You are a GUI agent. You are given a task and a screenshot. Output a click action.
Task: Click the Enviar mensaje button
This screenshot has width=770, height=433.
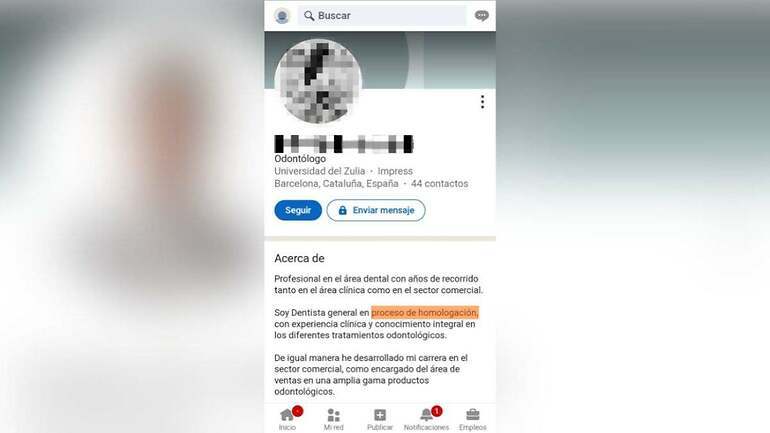click(376, 210)
